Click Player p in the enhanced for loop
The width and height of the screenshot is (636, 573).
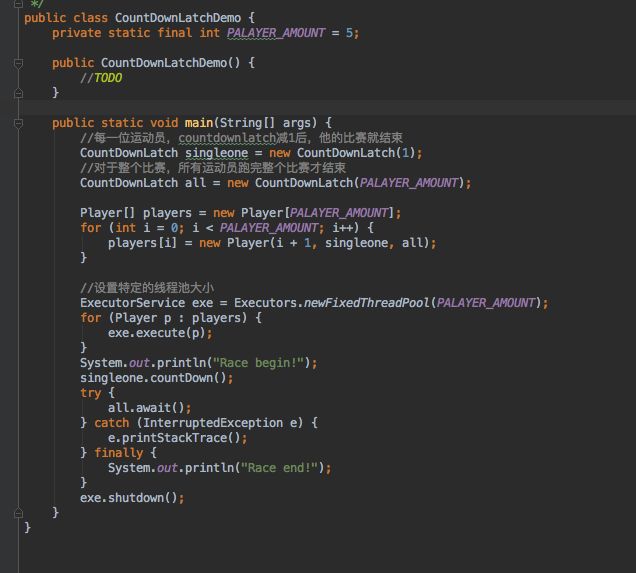click(143, 318)
